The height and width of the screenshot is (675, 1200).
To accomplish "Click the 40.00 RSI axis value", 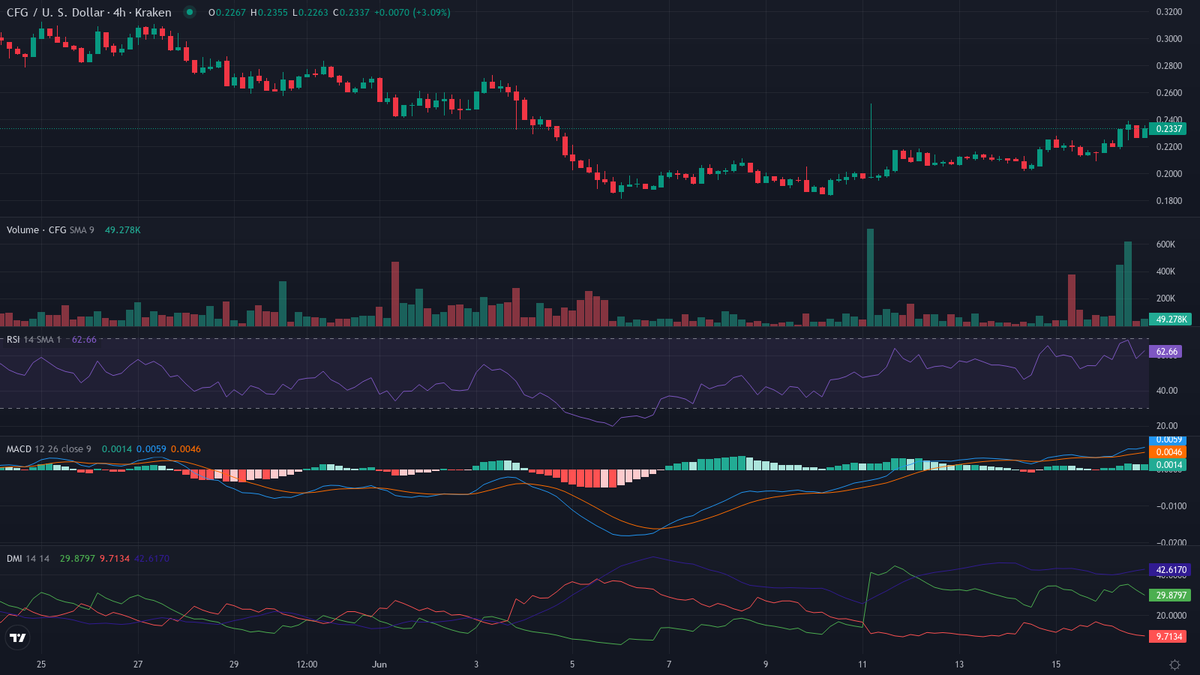I will pos(1166,391).
